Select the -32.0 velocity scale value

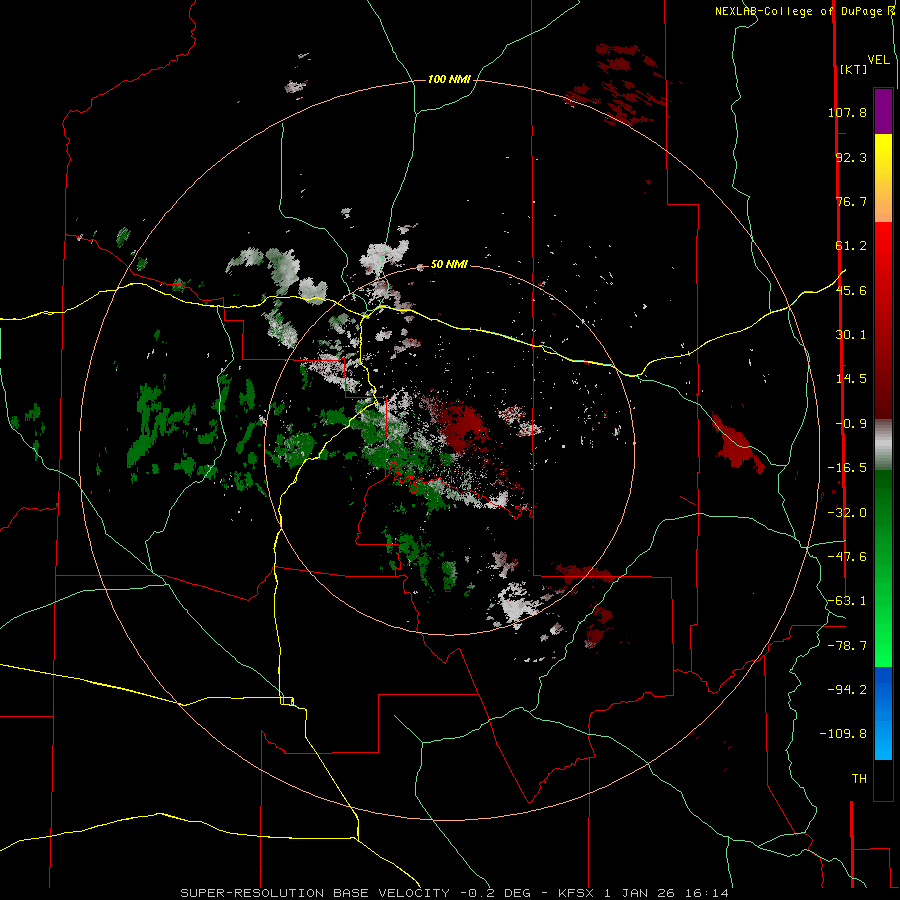pyautogui.click(x=847, y=513)
